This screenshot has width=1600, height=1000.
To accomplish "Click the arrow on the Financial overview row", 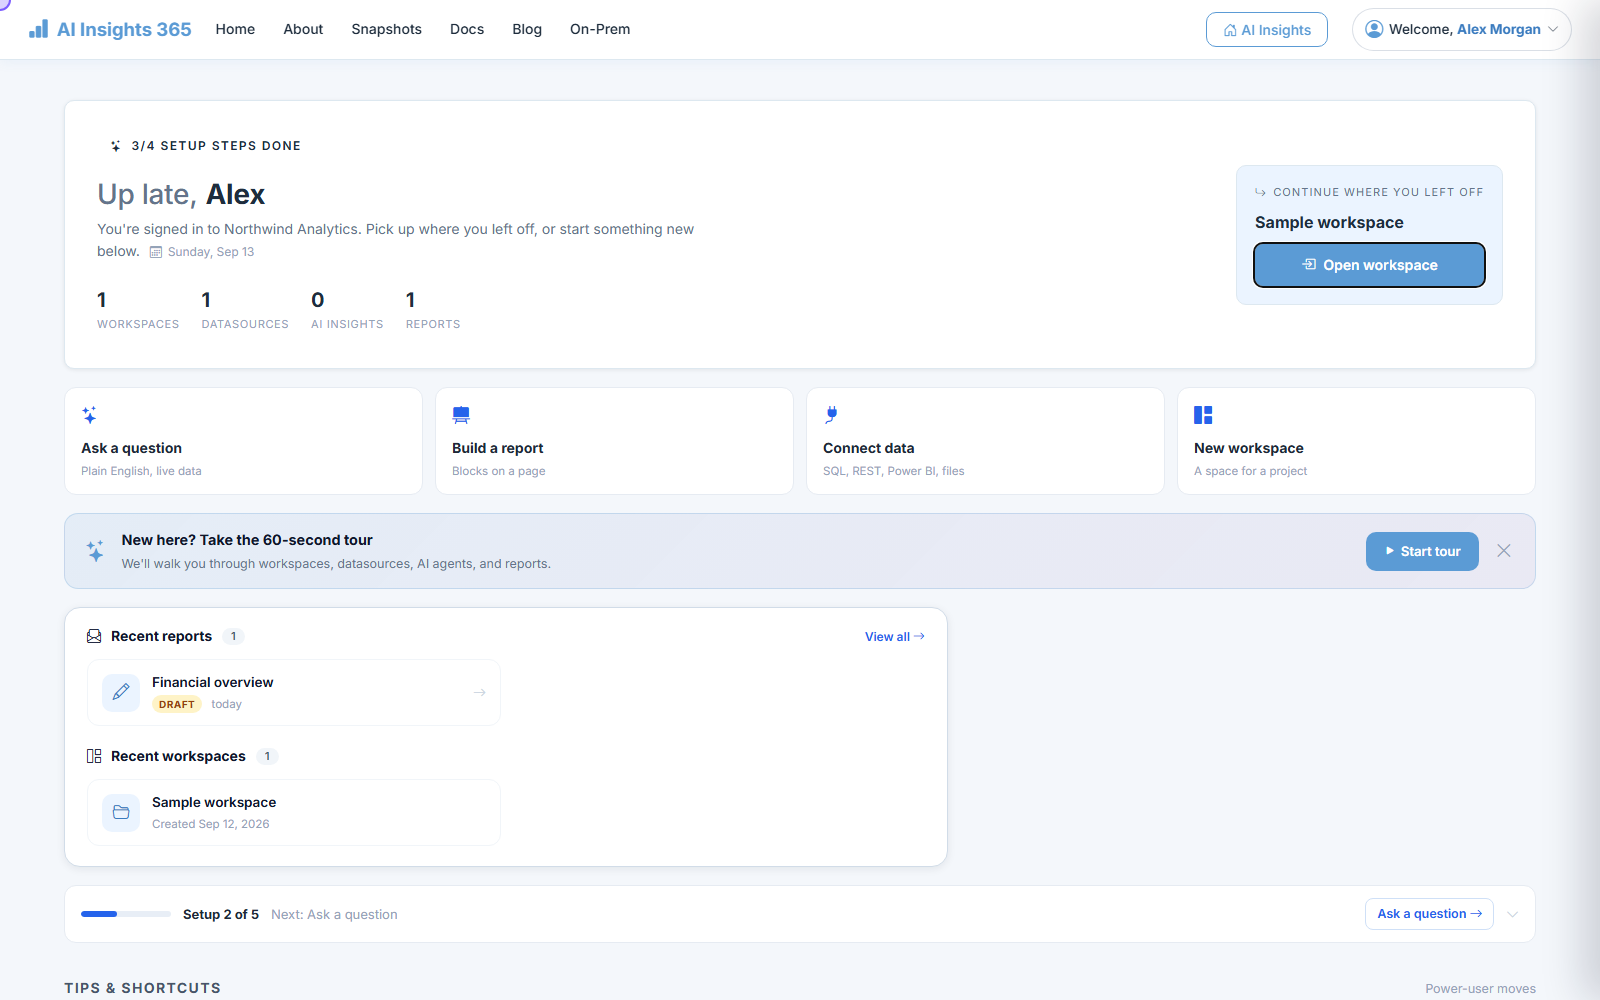I will pyautogui.click(x=479, y=692).
